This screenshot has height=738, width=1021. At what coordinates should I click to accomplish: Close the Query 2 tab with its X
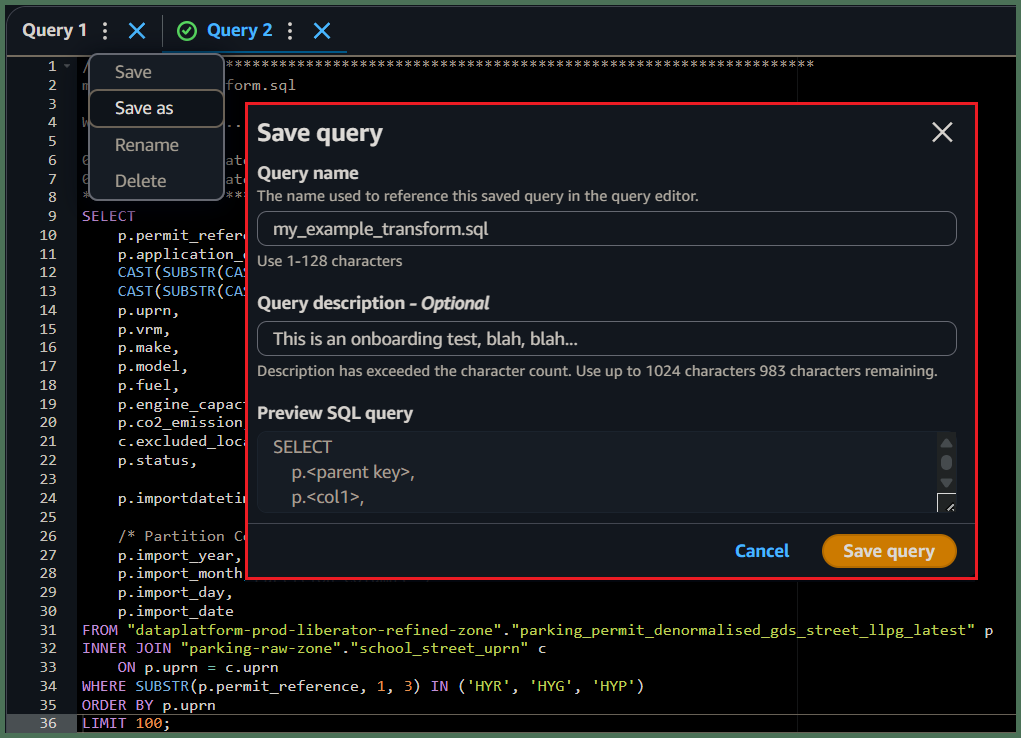pyautogui.click(x=322, y=31)
